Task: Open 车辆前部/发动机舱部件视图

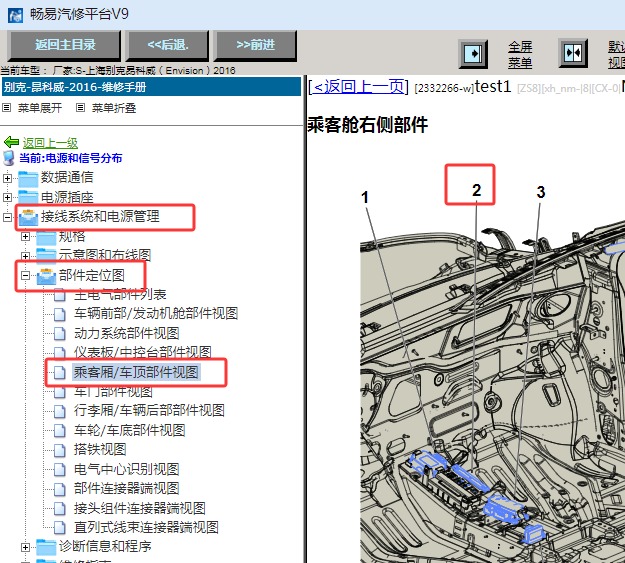Action: coord(156,313)
